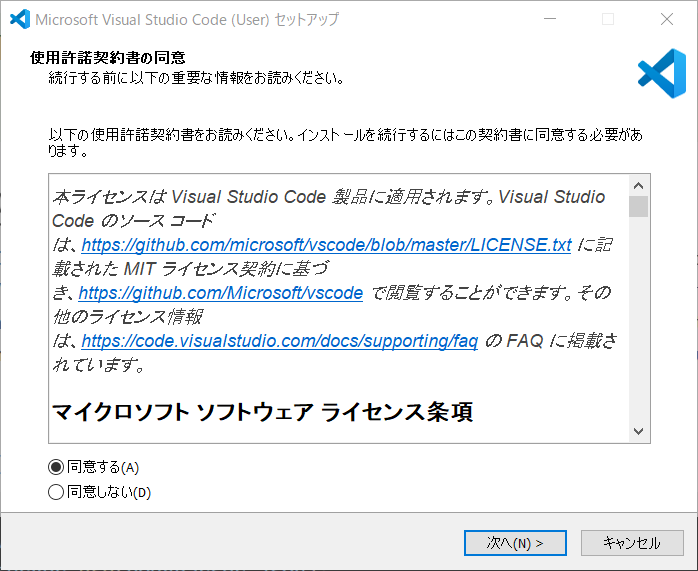
Task: Click the VS Code icon in title bar
Action: click(x=20, y=20)
